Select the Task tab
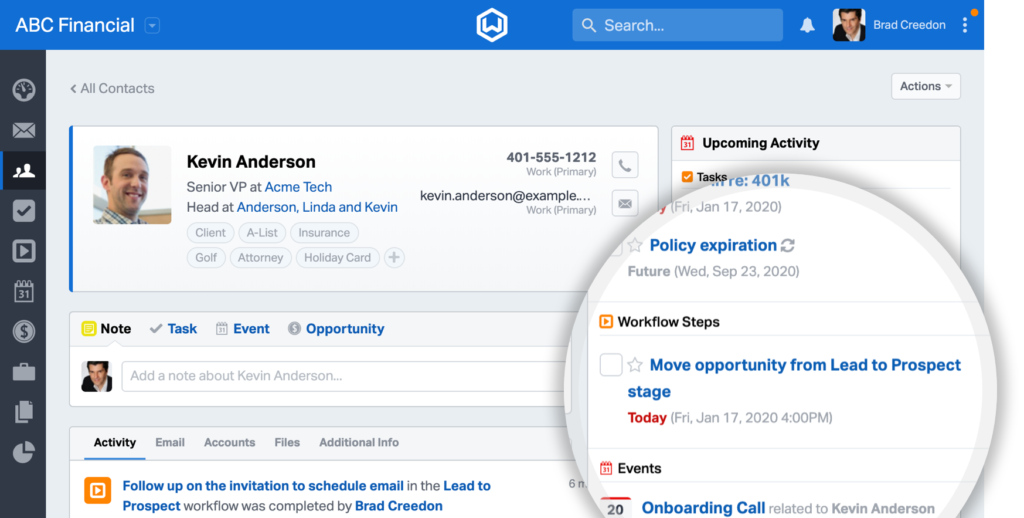 tap(173, 329)
